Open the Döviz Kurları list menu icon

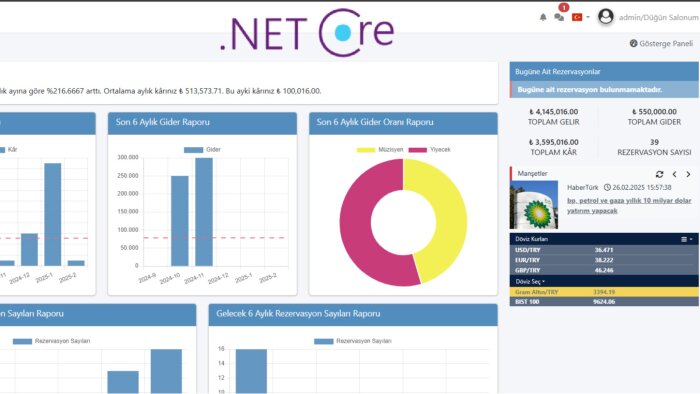pos(684,239)
